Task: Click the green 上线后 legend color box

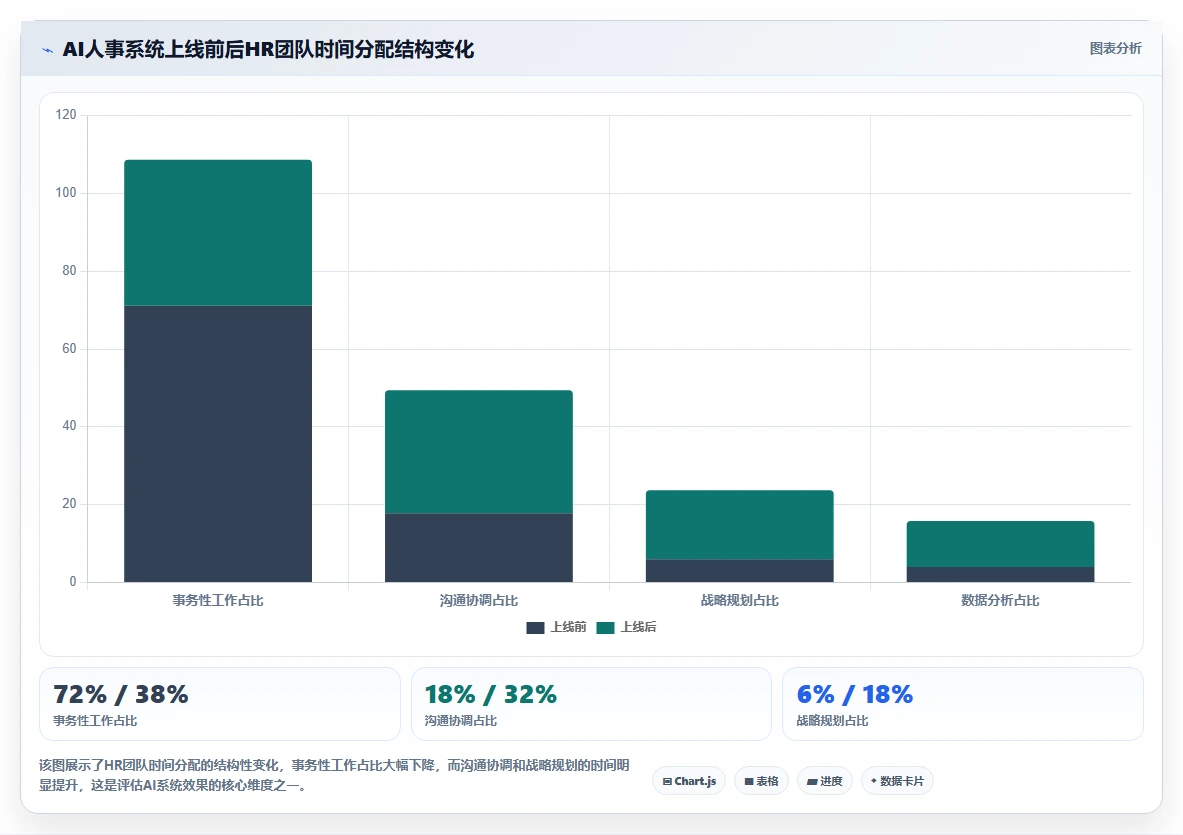Action: (x=605, y=628)
